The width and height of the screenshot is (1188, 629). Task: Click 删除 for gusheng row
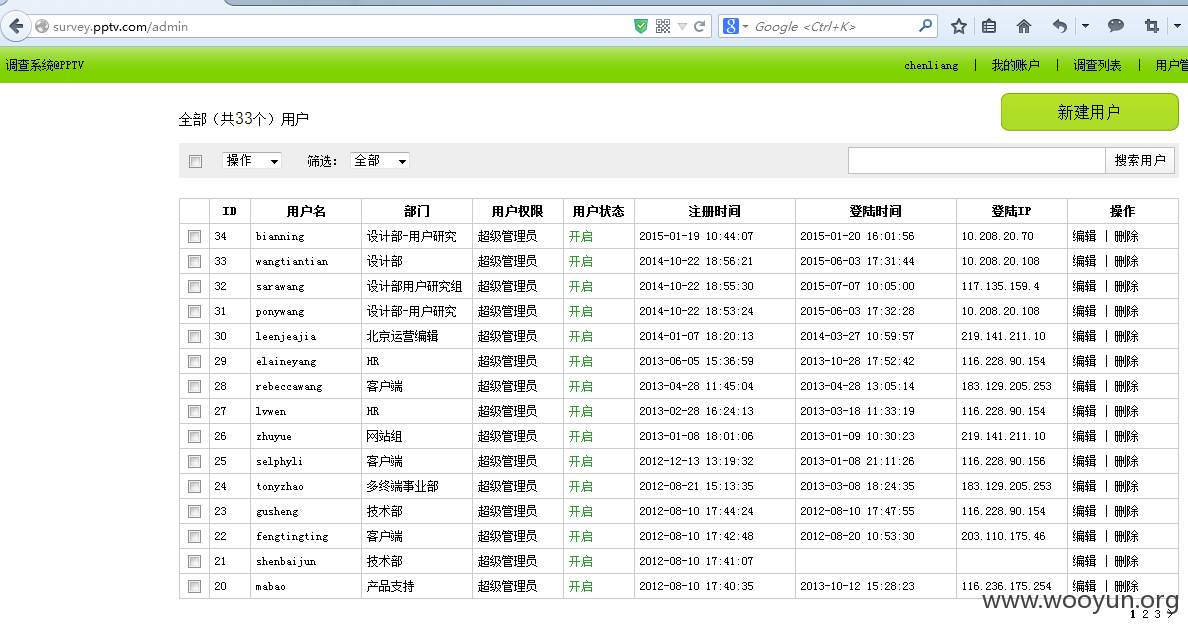click(x=1126, y=512)
